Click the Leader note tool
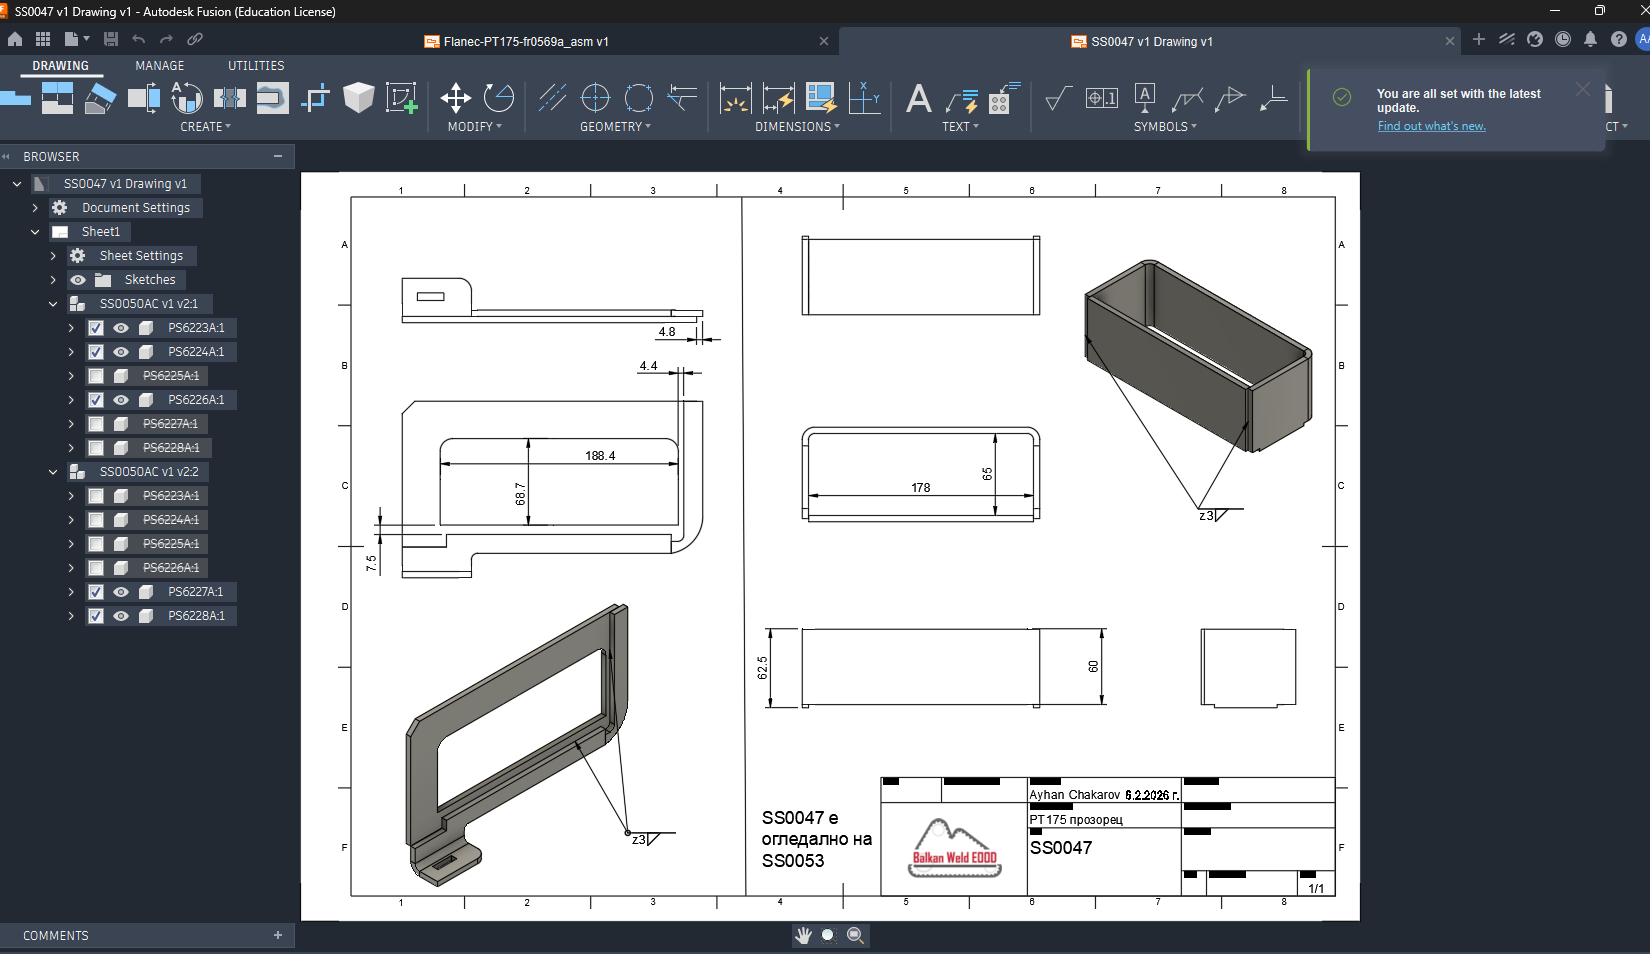 (x=962, y=99)
